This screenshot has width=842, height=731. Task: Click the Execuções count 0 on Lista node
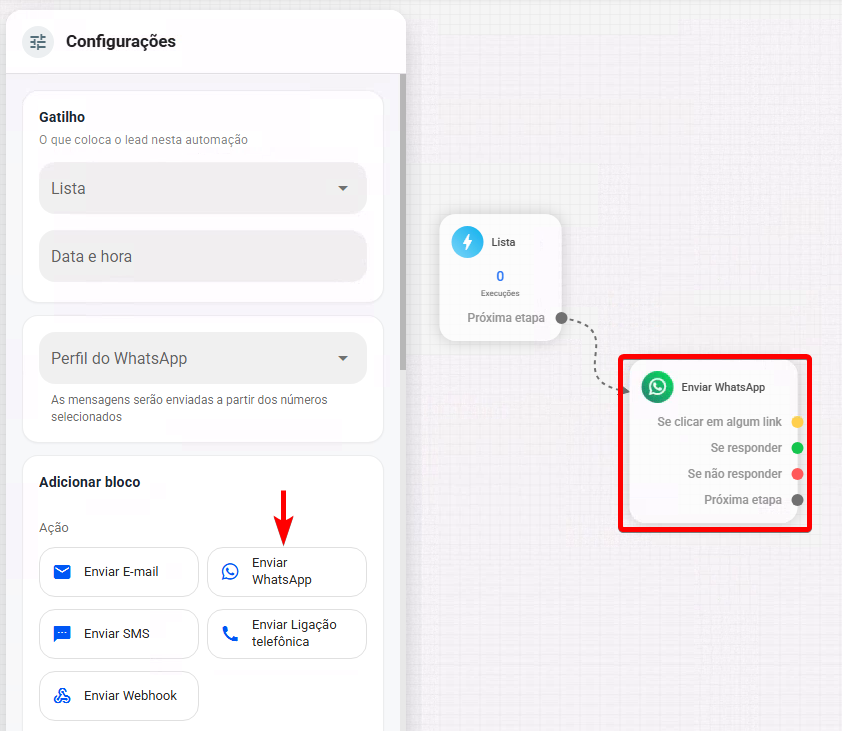500,276
